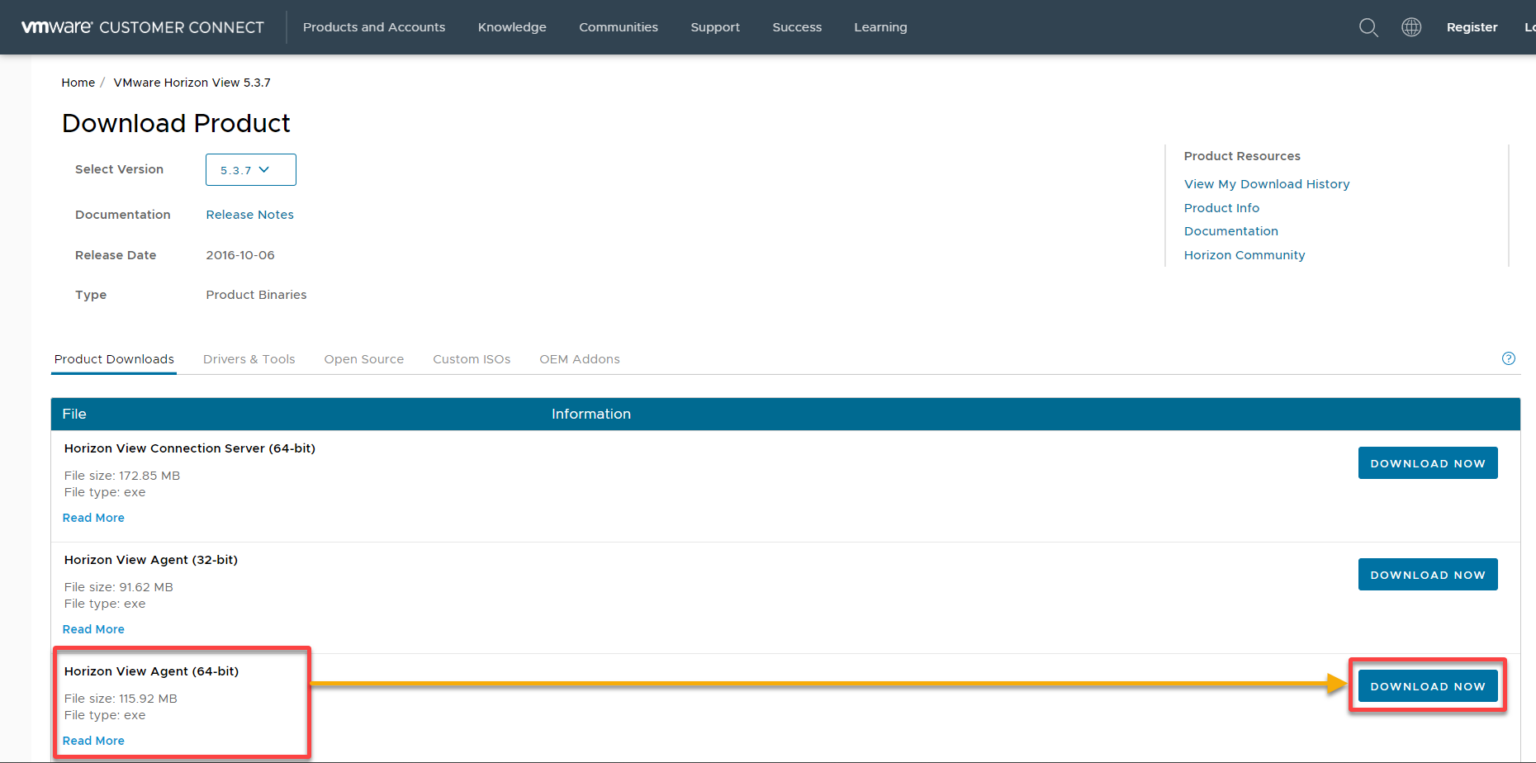Open the Release Notes link
The image size is (1536, 763).
click(249, 214)
